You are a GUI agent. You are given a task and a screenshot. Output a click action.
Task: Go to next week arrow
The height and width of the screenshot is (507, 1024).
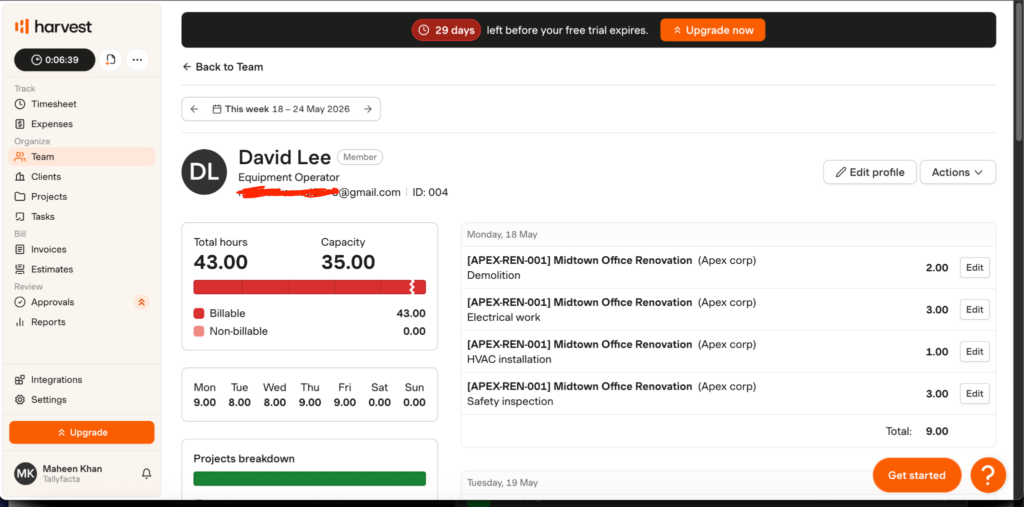click(x=368, y=109)
